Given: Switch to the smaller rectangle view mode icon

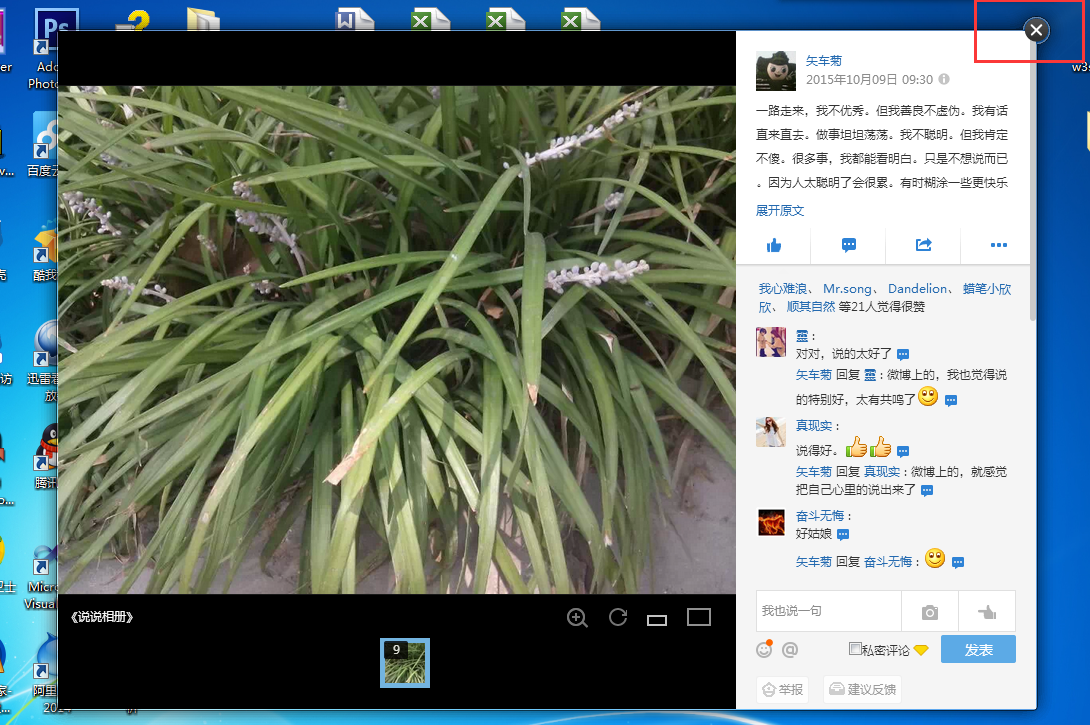Looking at the screenshot, I should point(657,619).
